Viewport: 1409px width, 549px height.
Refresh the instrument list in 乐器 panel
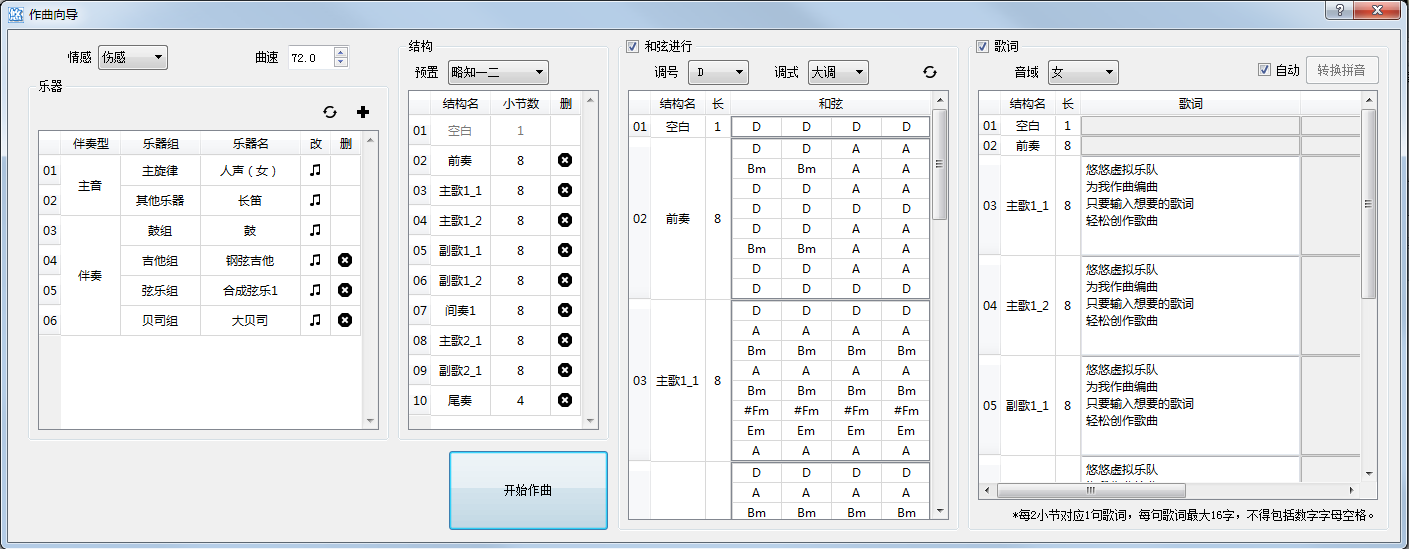tap(330, 112)
